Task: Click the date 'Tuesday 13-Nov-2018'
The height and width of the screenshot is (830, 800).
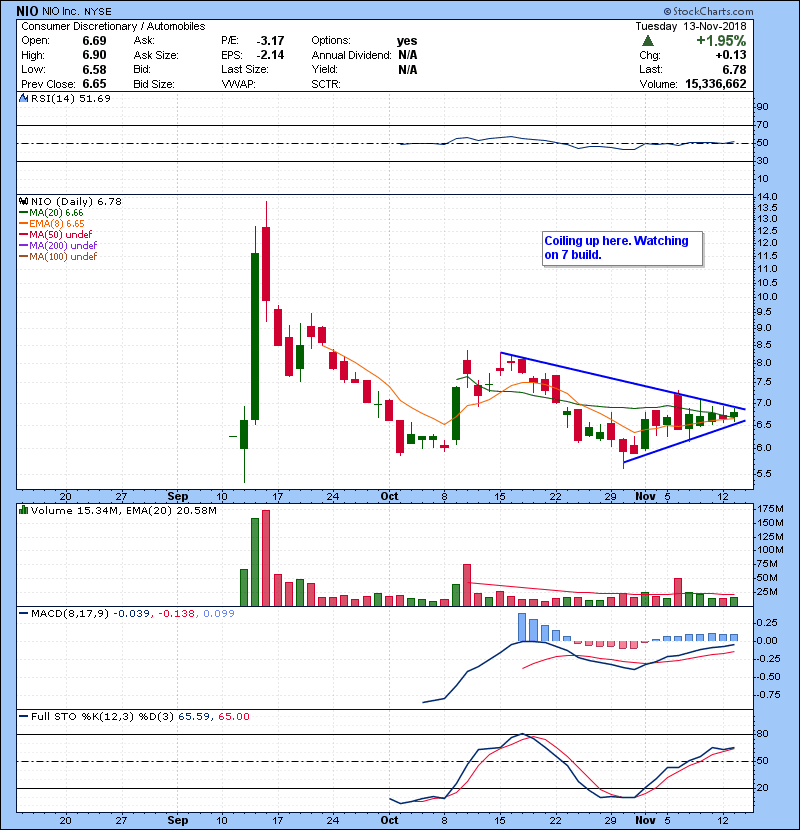Action: pyautogui.click(x=691, y=26)
